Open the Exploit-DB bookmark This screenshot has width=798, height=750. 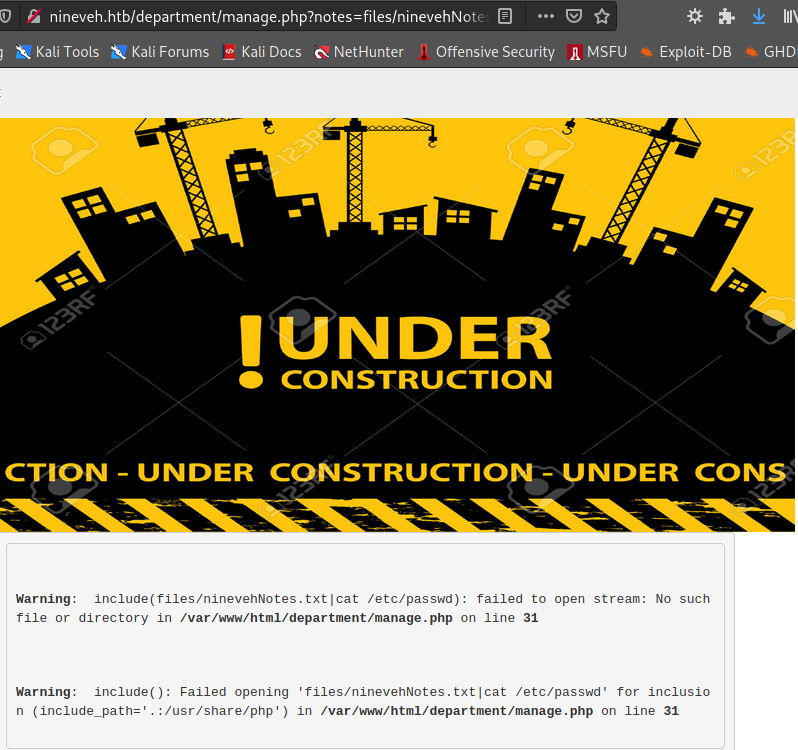[686, 52]
